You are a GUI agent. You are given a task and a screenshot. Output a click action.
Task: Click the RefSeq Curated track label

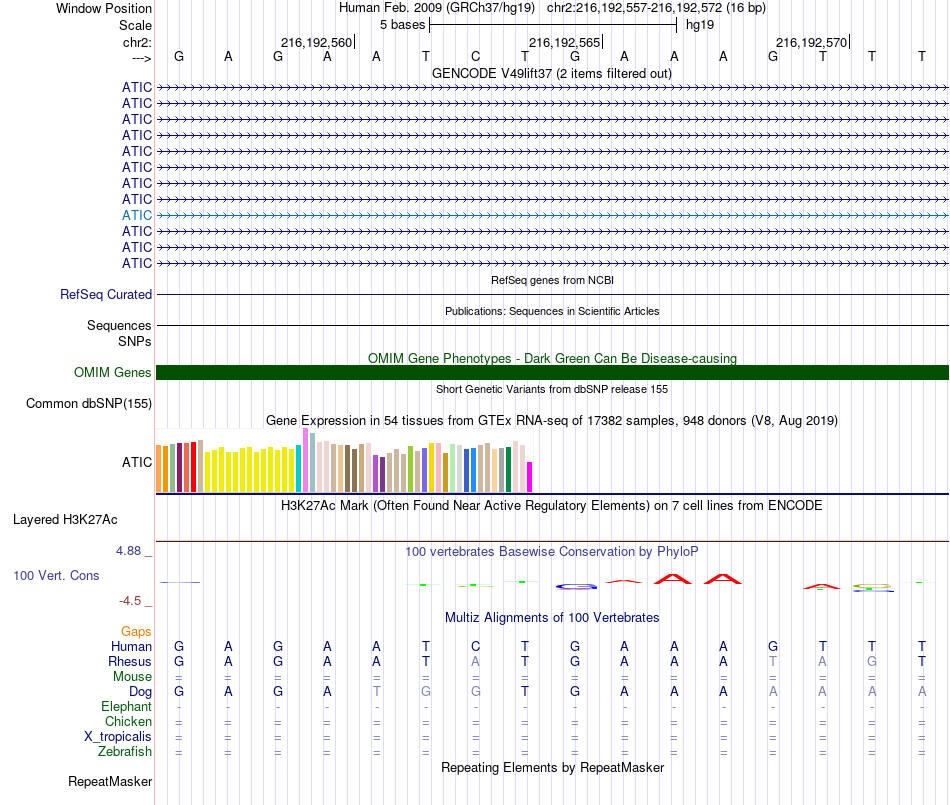click(x=105, y=294)
